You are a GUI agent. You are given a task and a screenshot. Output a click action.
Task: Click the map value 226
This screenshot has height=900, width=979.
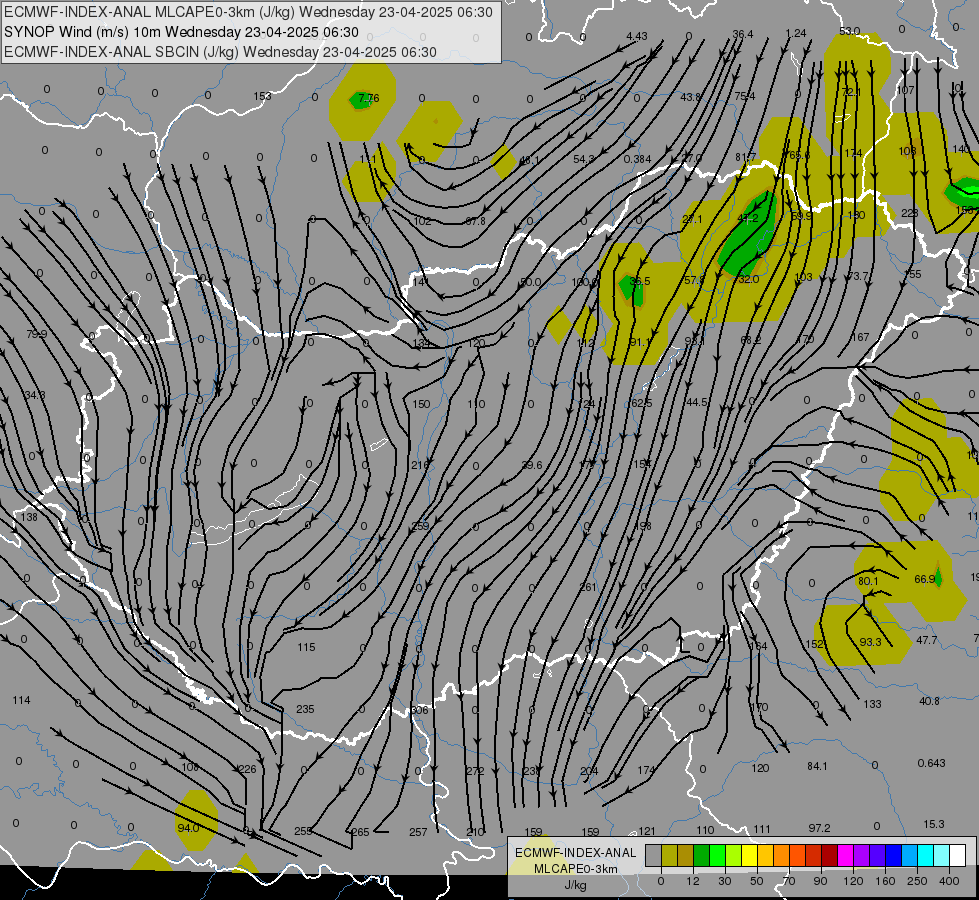click(x=247, y=769)
